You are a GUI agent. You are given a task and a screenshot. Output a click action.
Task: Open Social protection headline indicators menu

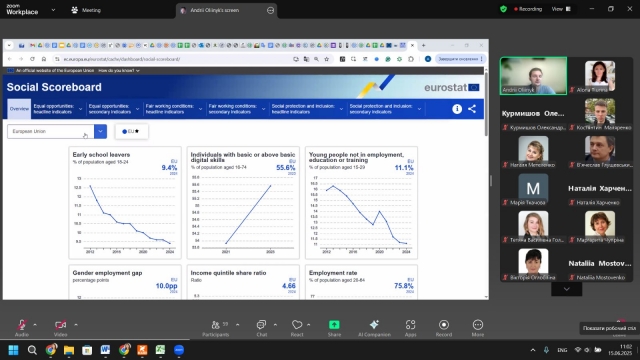[307, 109]
